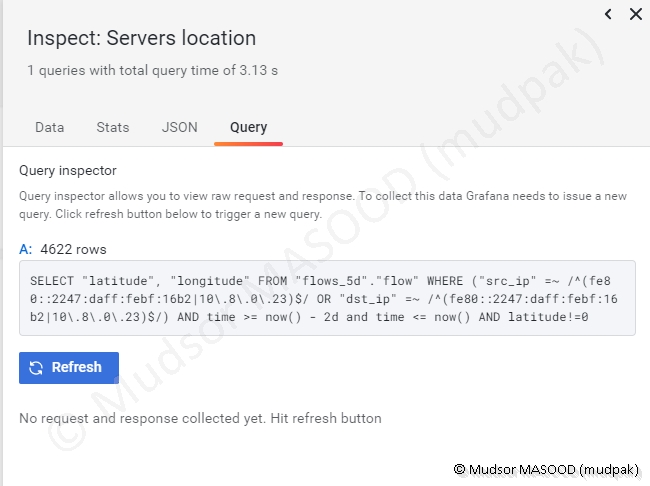
Task: Click the total query time subtitle
Action: coord(152,71)
